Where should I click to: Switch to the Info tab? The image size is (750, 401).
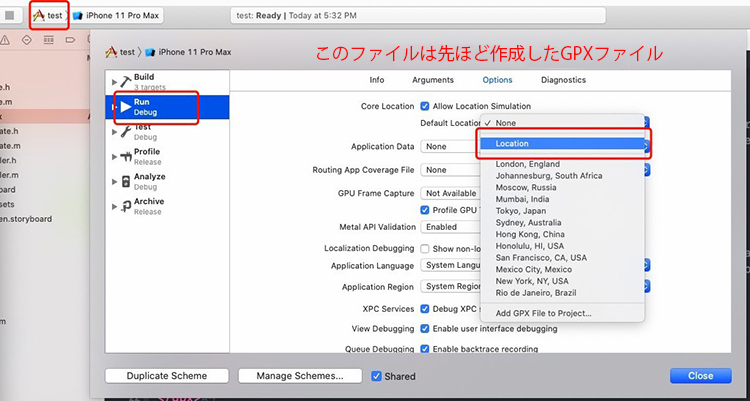[x=377, y=80]
